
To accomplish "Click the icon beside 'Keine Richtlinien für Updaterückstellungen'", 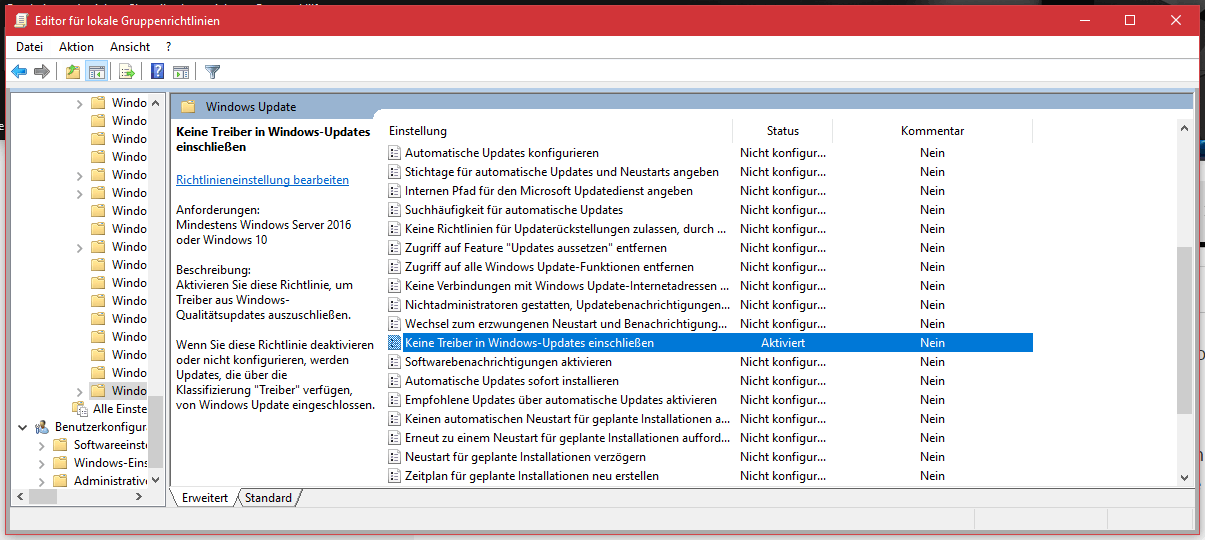I will [394, 229].
